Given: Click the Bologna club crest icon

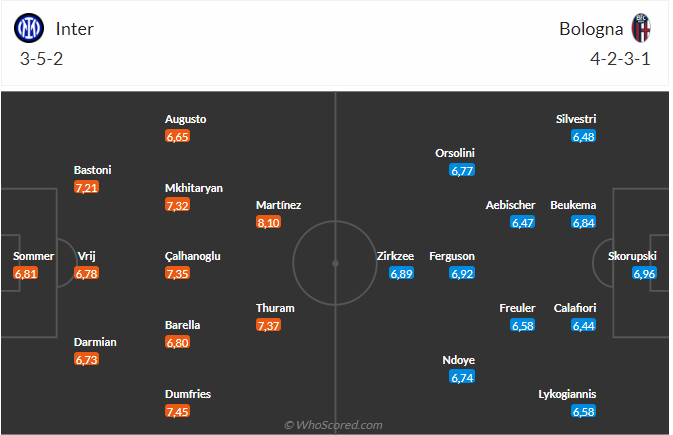Looking at the screenshot, I should 641,28.
